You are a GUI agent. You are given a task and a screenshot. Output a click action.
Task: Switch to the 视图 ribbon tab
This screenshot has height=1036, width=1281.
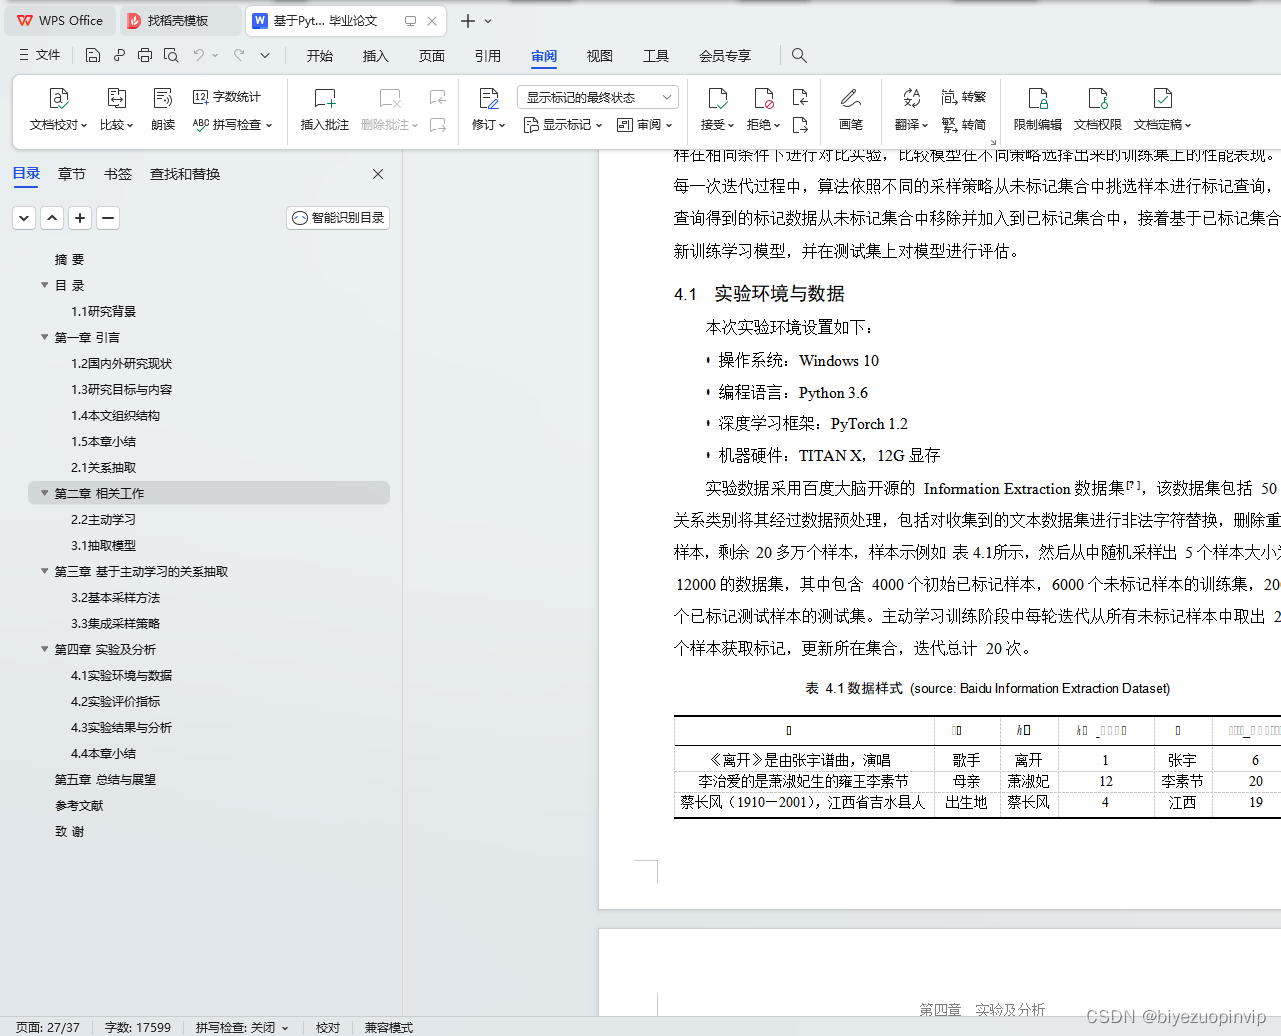tap(599, 56)
